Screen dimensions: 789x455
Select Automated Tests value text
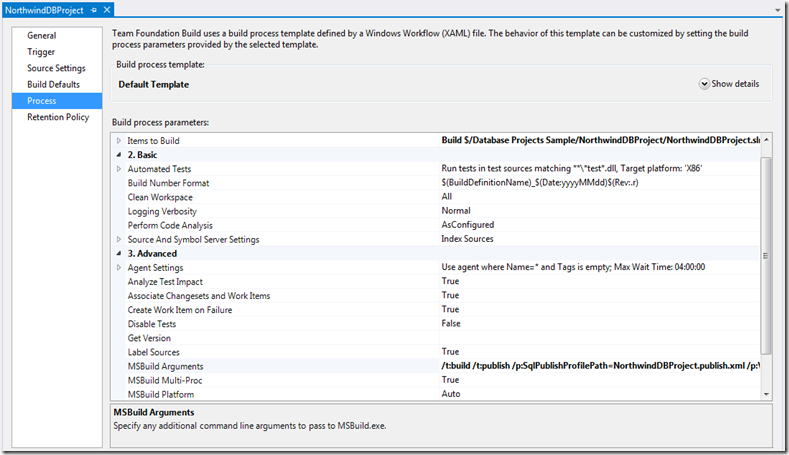572,169
